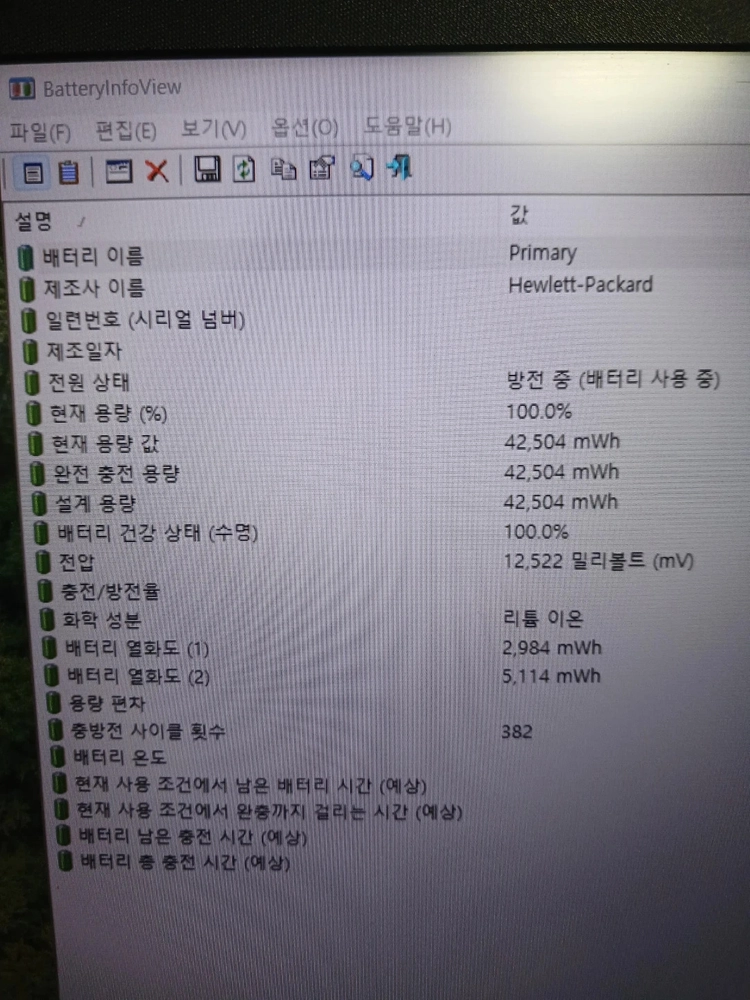The height and width of the screenshot is (1000, 750).
Task: Click the battery icon beside 전압
Action: (43, 562)
